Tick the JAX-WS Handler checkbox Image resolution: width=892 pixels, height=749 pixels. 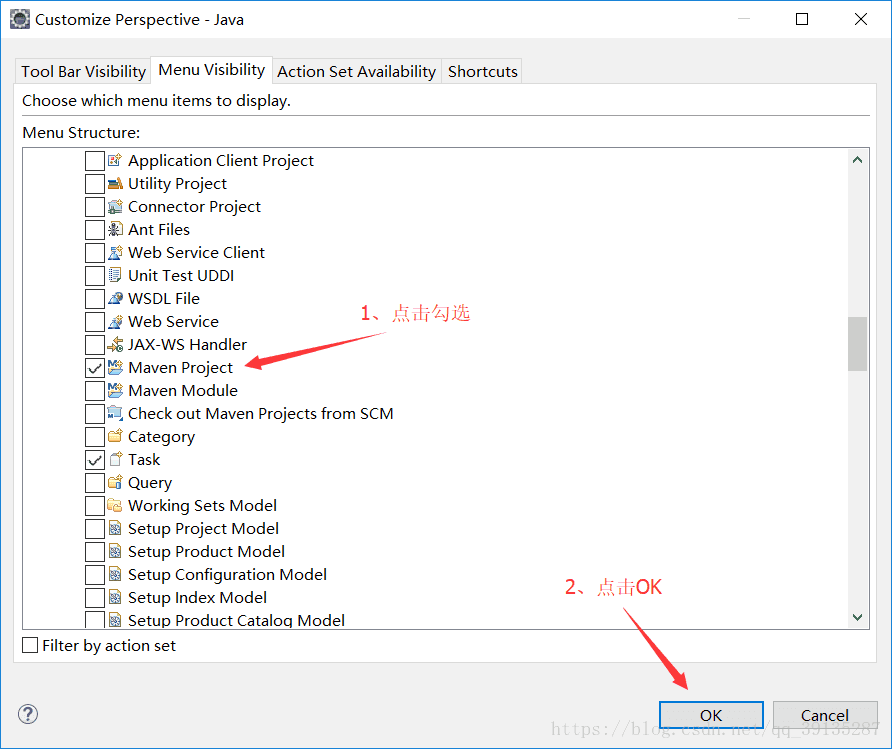[95, 345]
